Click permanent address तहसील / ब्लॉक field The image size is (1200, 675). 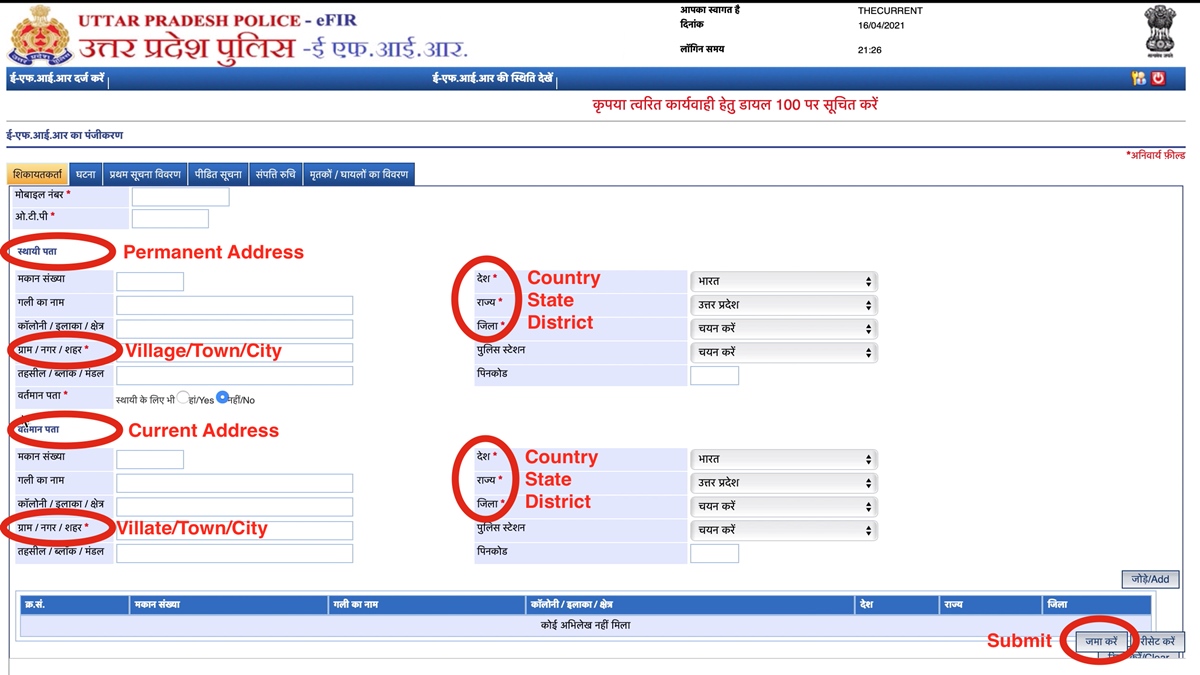click(235, 376)
